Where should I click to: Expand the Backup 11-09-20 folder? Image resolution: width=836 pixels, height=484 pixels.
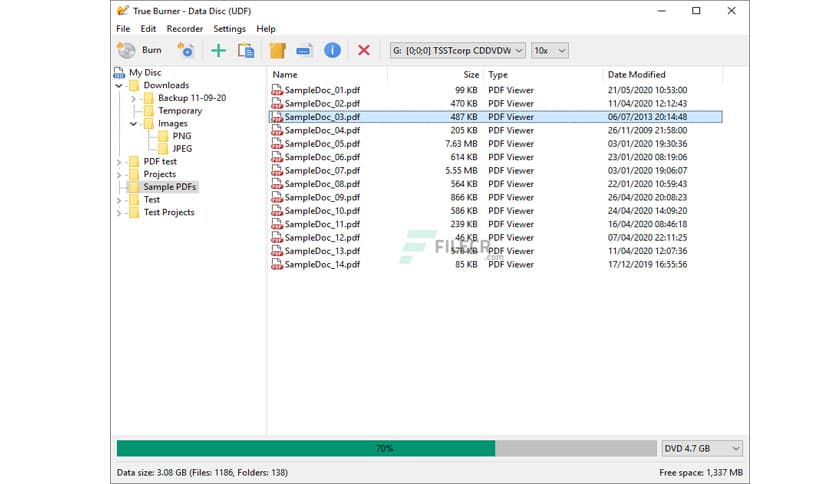click(135, 98)
